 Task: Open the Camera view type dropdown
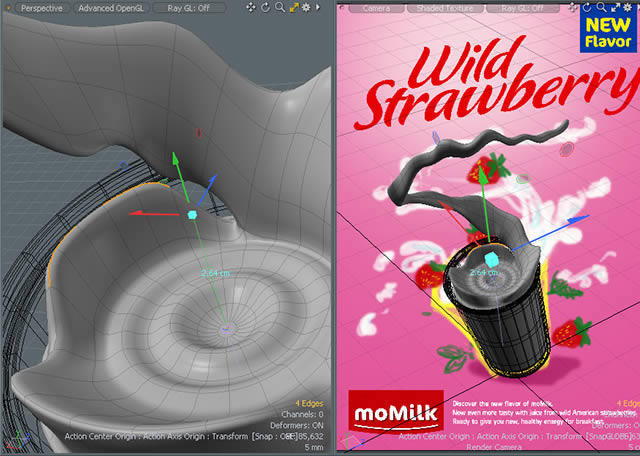click(376, 8)
